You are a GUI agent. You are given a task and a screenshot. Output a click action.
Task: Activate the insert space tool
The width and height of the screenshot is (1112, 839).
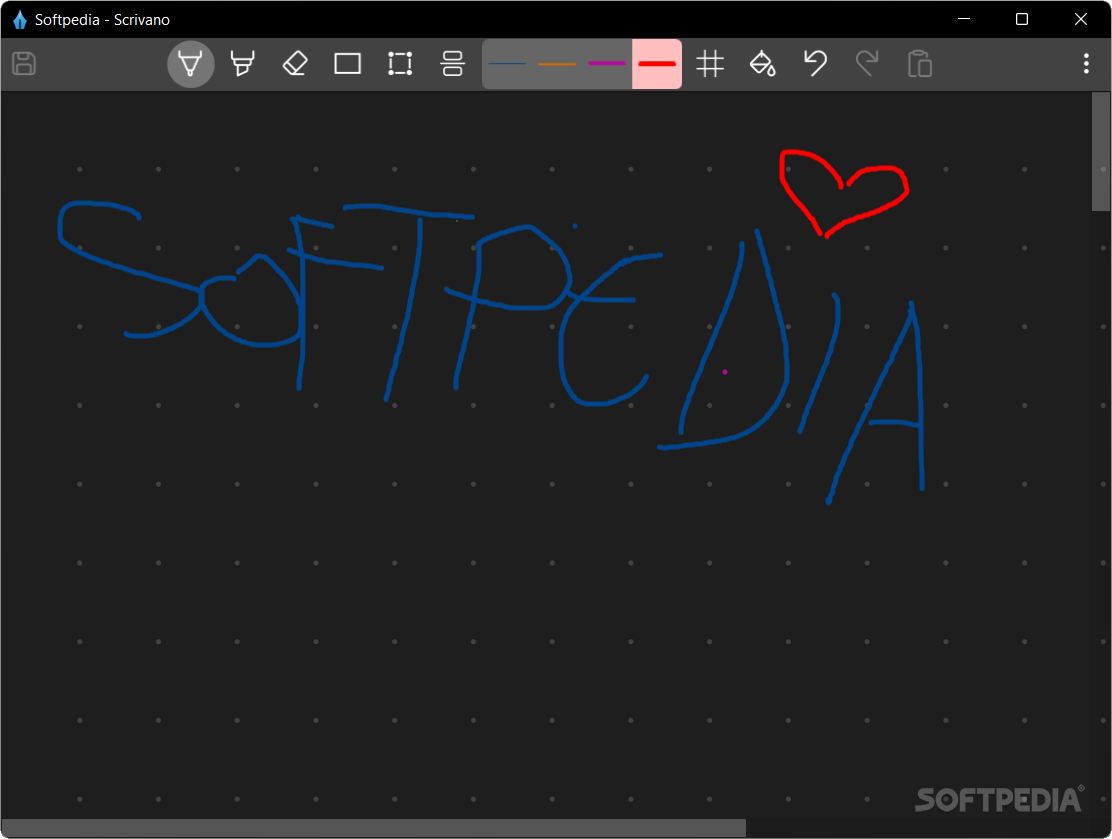452,64
